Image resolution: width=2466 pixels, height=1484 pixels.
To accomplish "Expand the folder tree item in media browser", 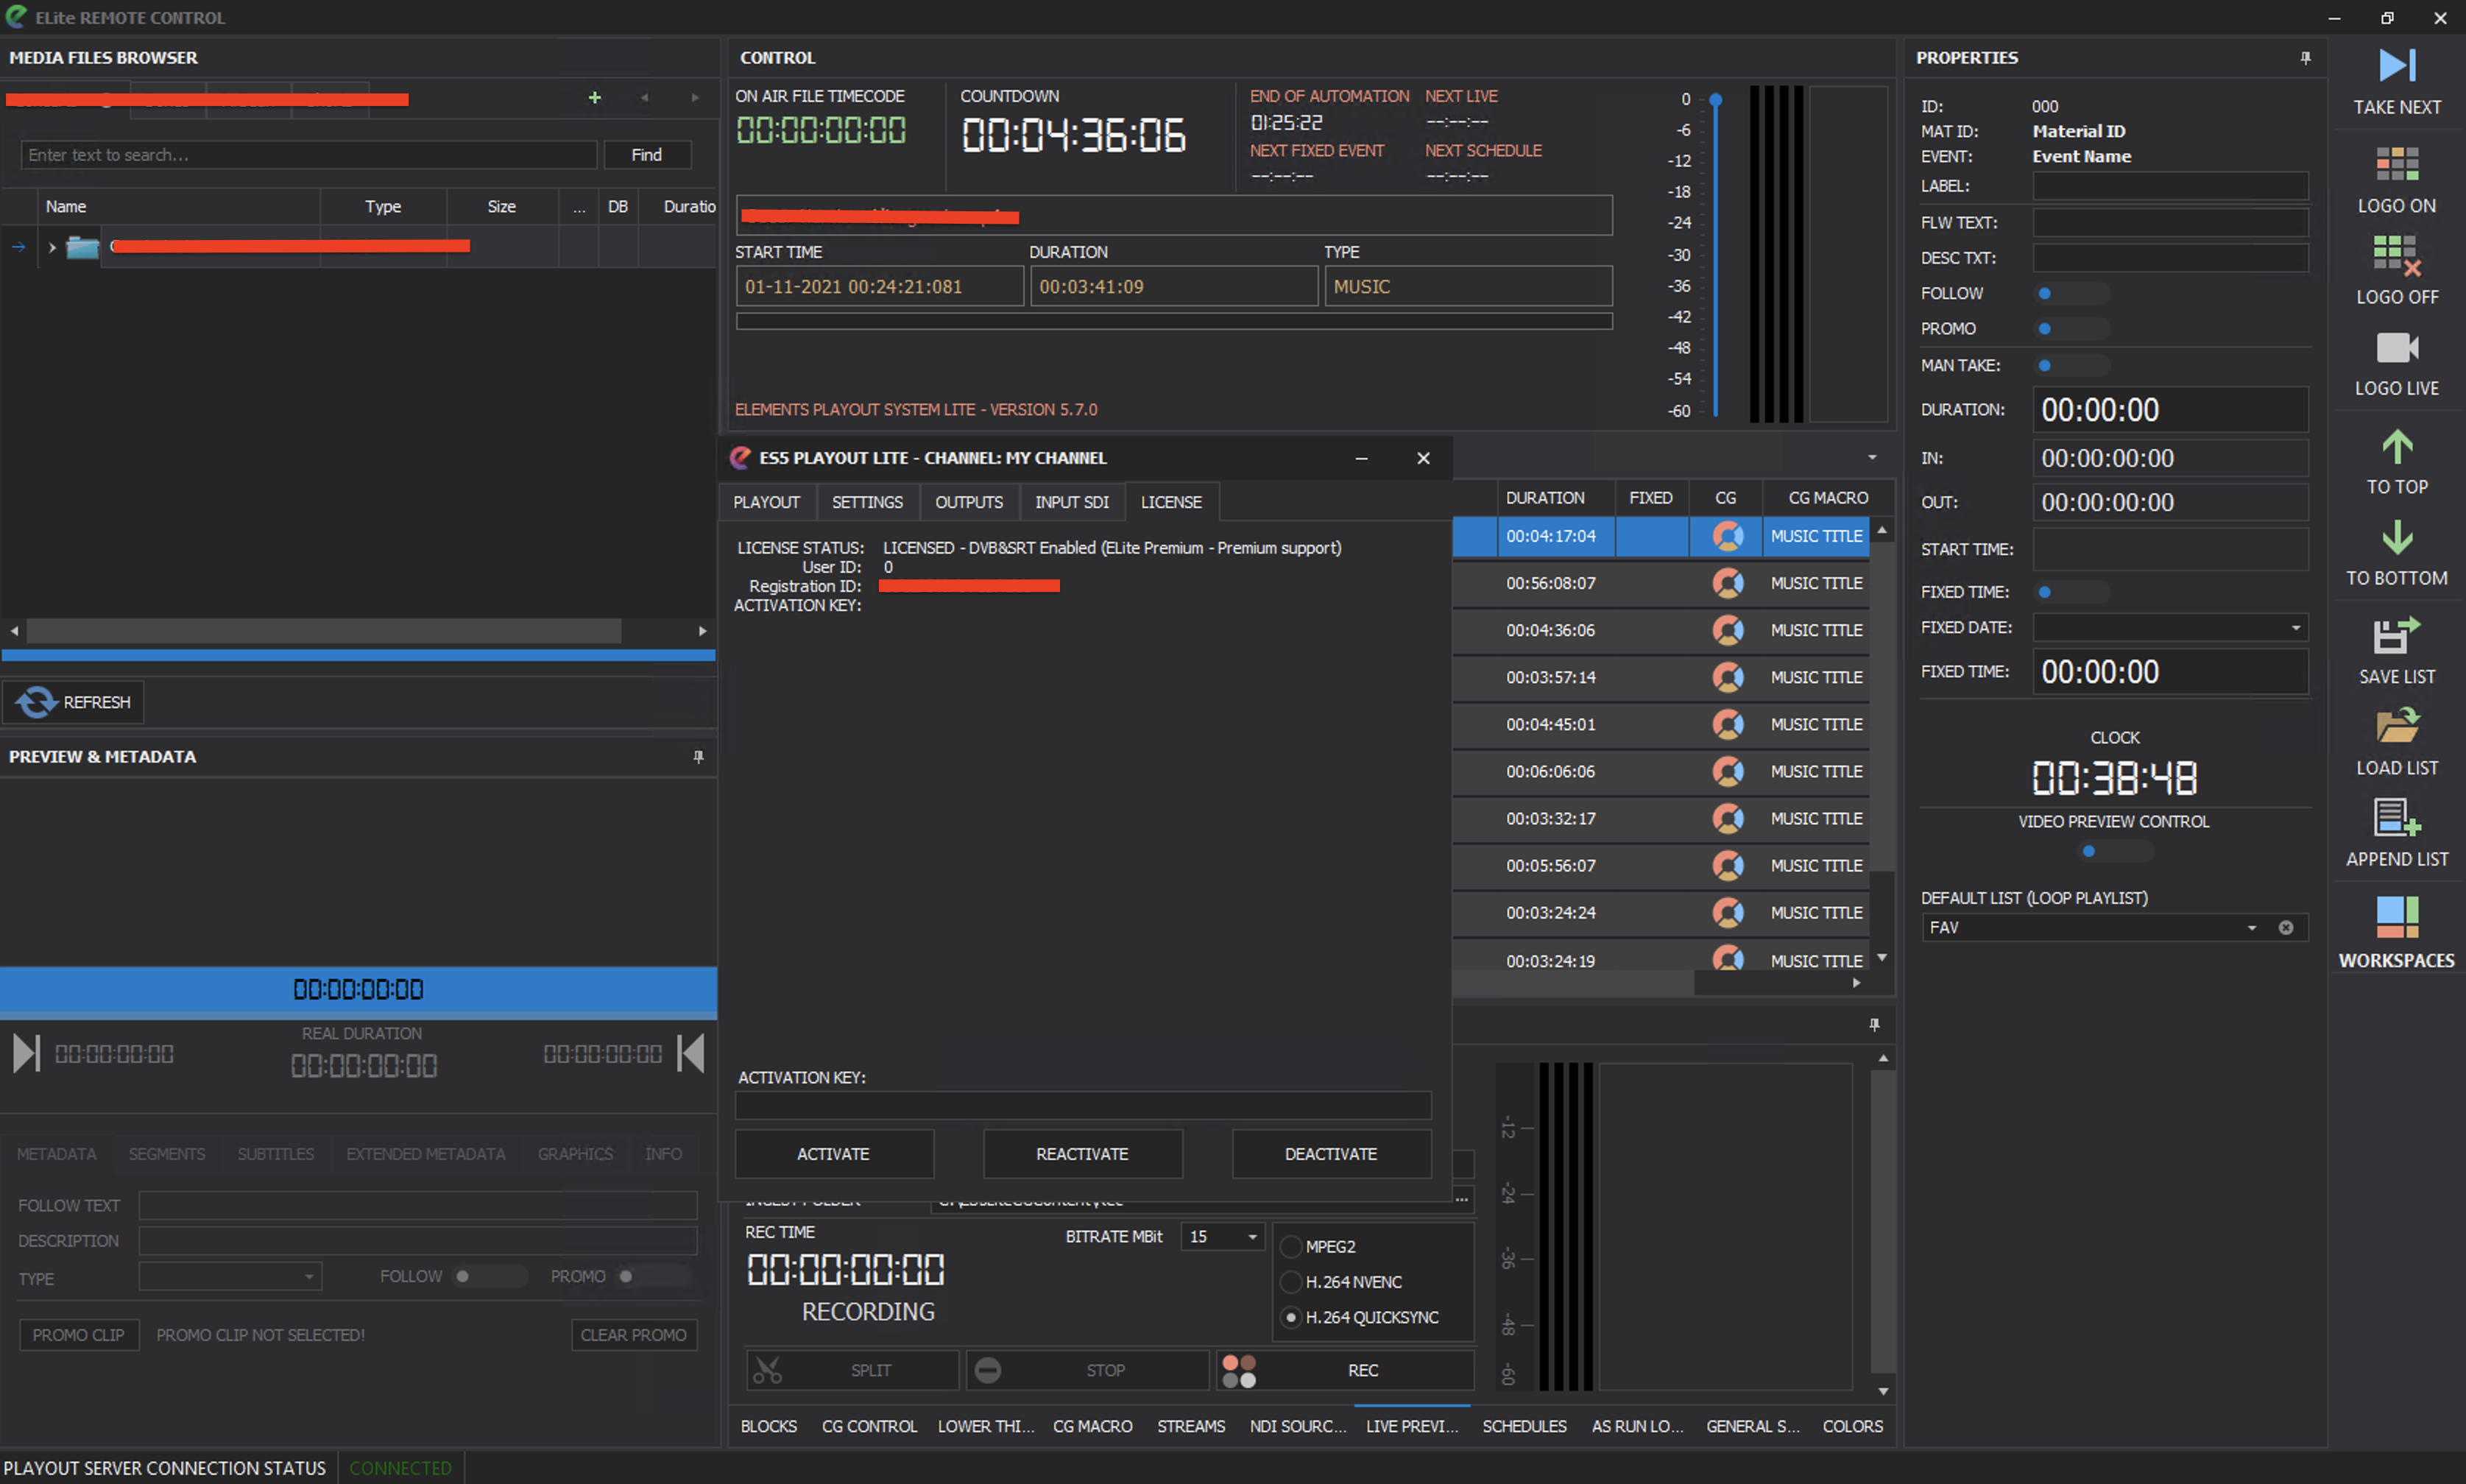I will pos(52,247).
